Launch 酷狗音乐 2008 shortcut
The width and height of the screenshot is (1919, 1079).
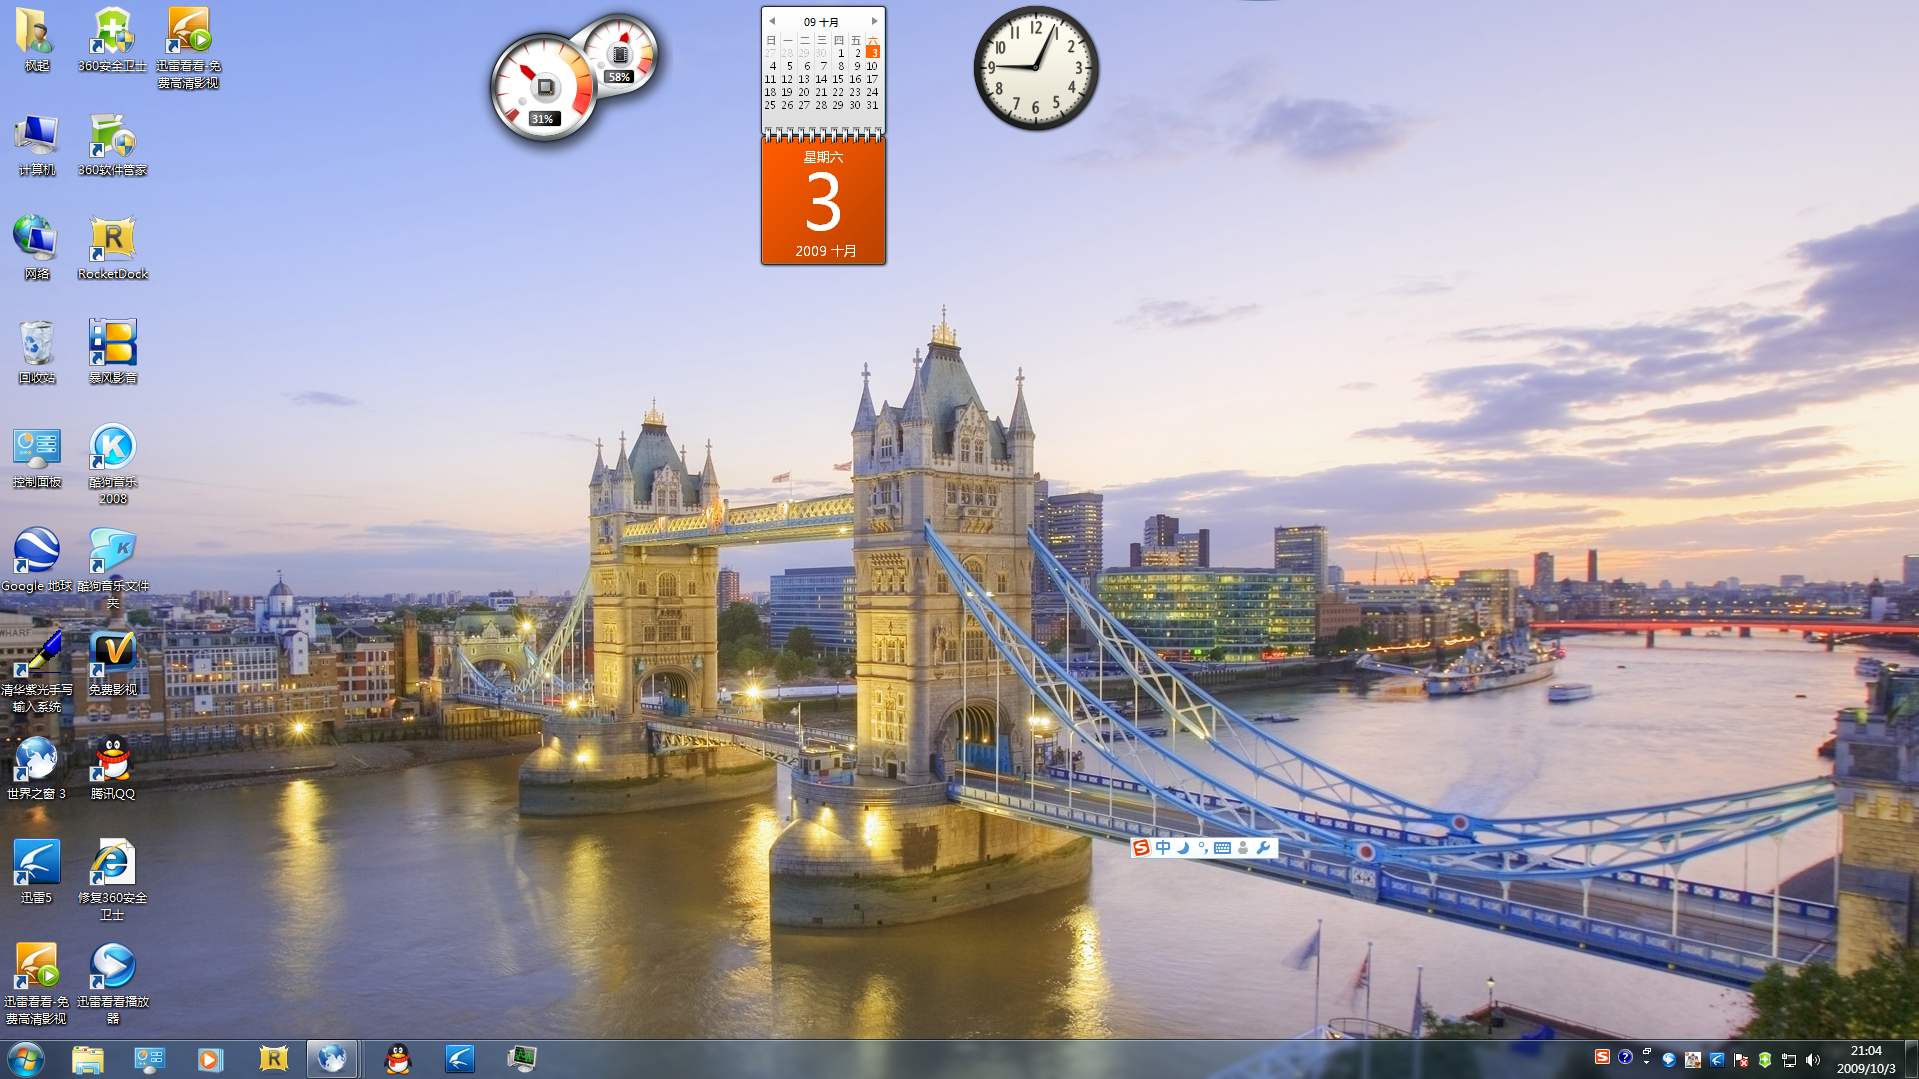pos(112,465)
